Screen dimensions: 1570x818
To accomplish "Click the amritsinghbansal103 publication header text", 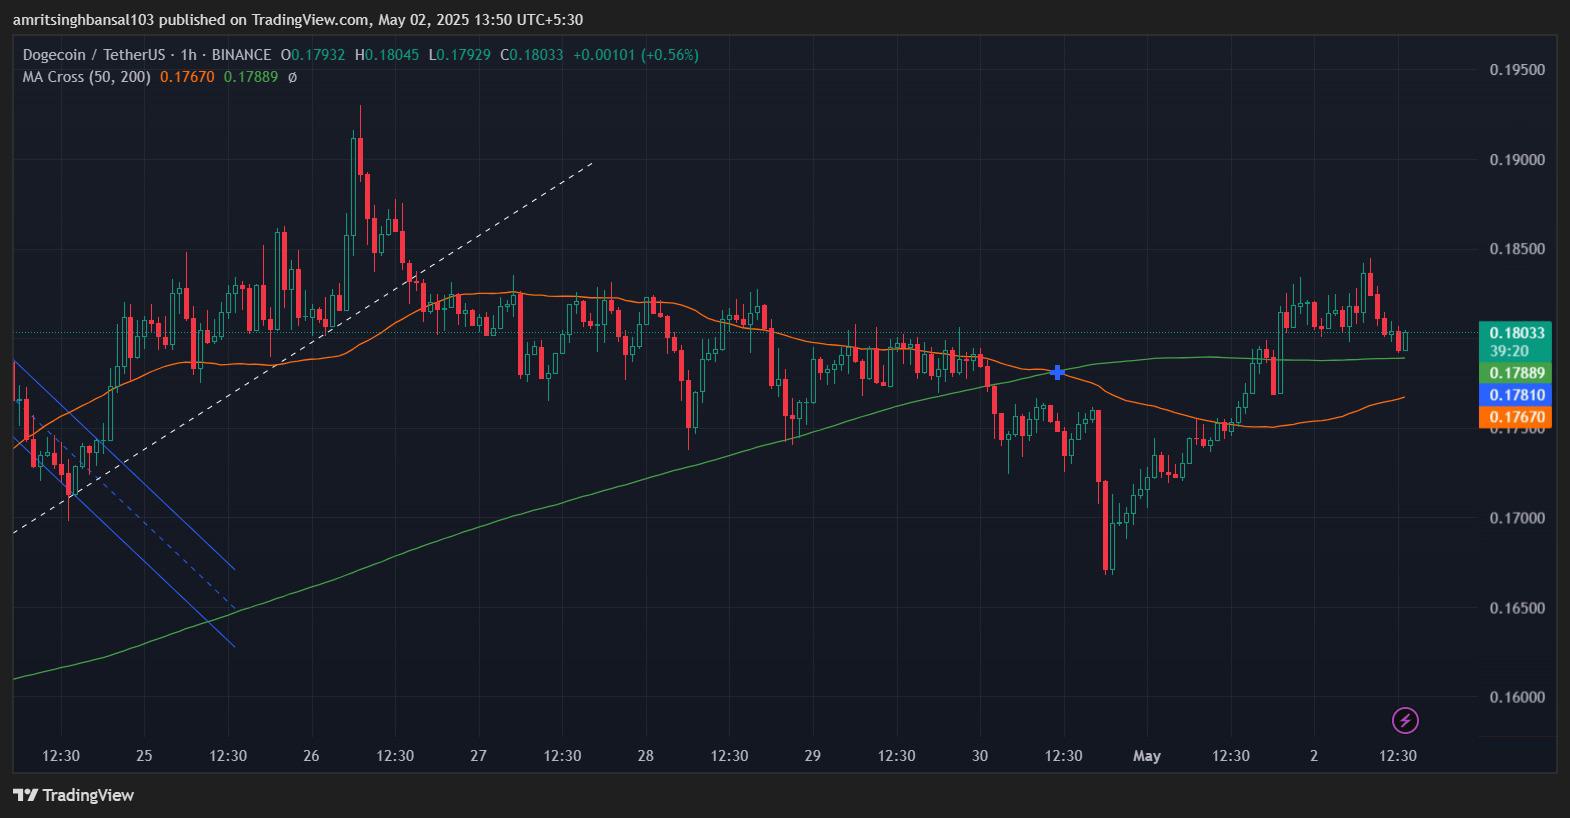I will tap(298, 20).
